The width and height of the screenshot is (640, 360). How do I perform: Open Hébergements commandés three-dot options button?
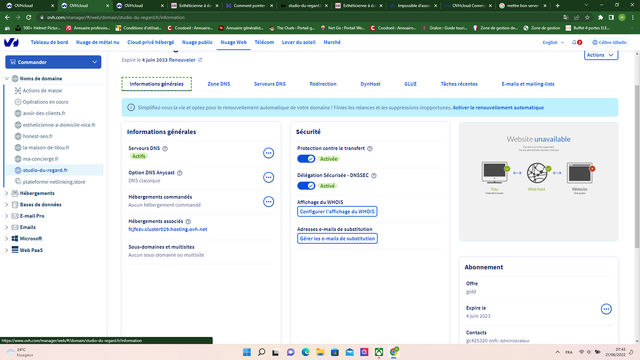point(268,202)
